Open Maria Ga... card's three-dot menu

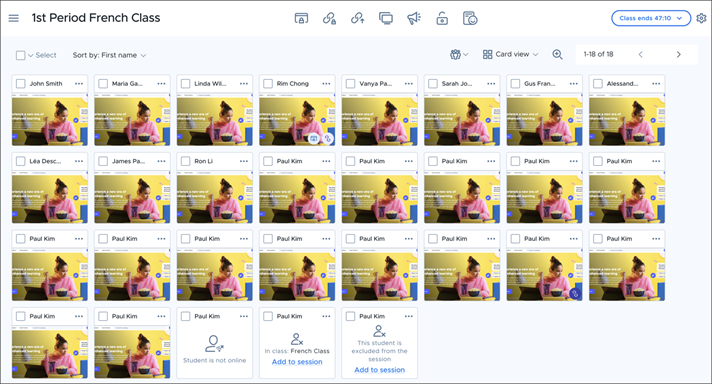tap(161, 84)
